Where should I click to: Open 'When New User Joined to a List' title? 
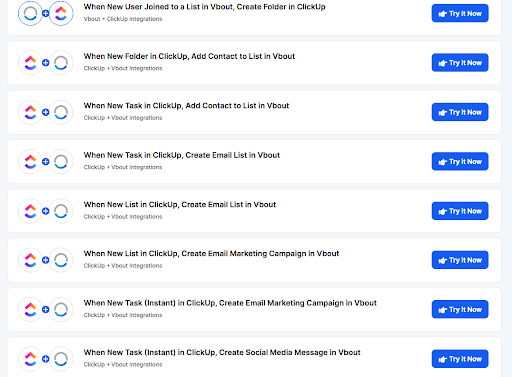click(204, 7)
